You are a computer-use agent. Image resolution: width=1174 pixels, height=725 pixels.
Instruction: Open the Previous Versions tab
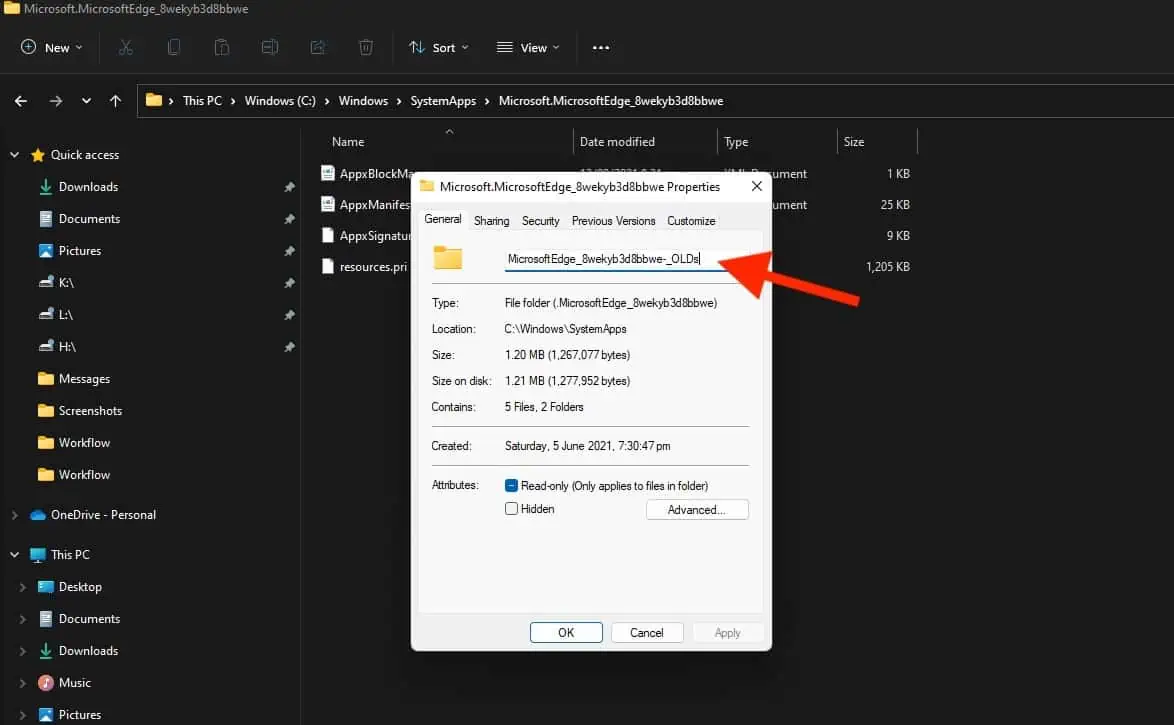click(613, 221)
